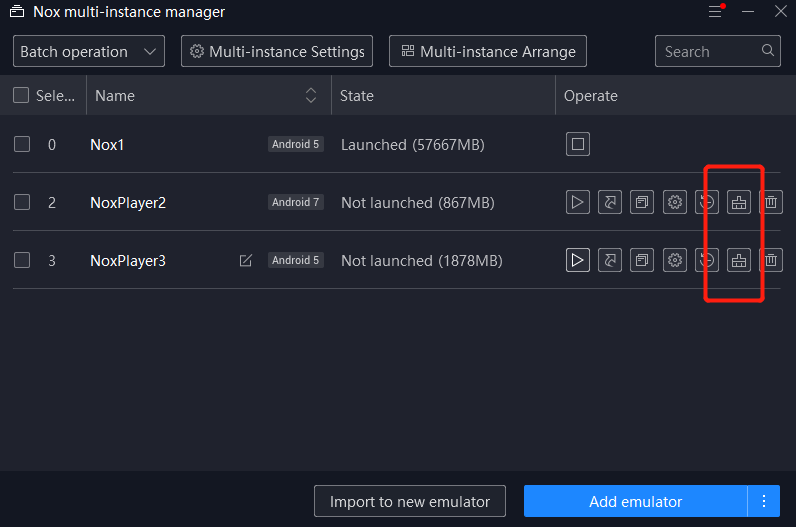This screenshot has height=527, width=796.
Task: Select the NoxPlayer3 instance name
Action: (128, 260)
